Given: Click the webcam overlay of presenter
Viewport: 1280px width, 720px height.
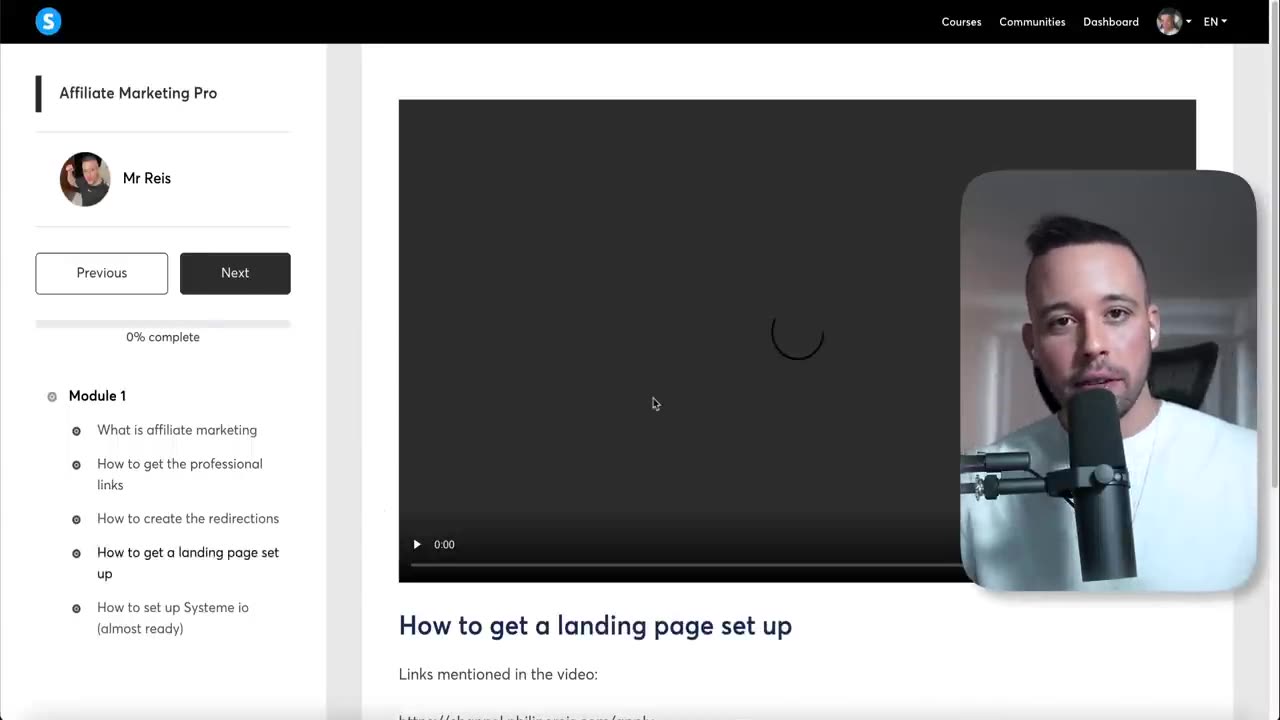Looking at the screenshot, I should pos(1108,380).
